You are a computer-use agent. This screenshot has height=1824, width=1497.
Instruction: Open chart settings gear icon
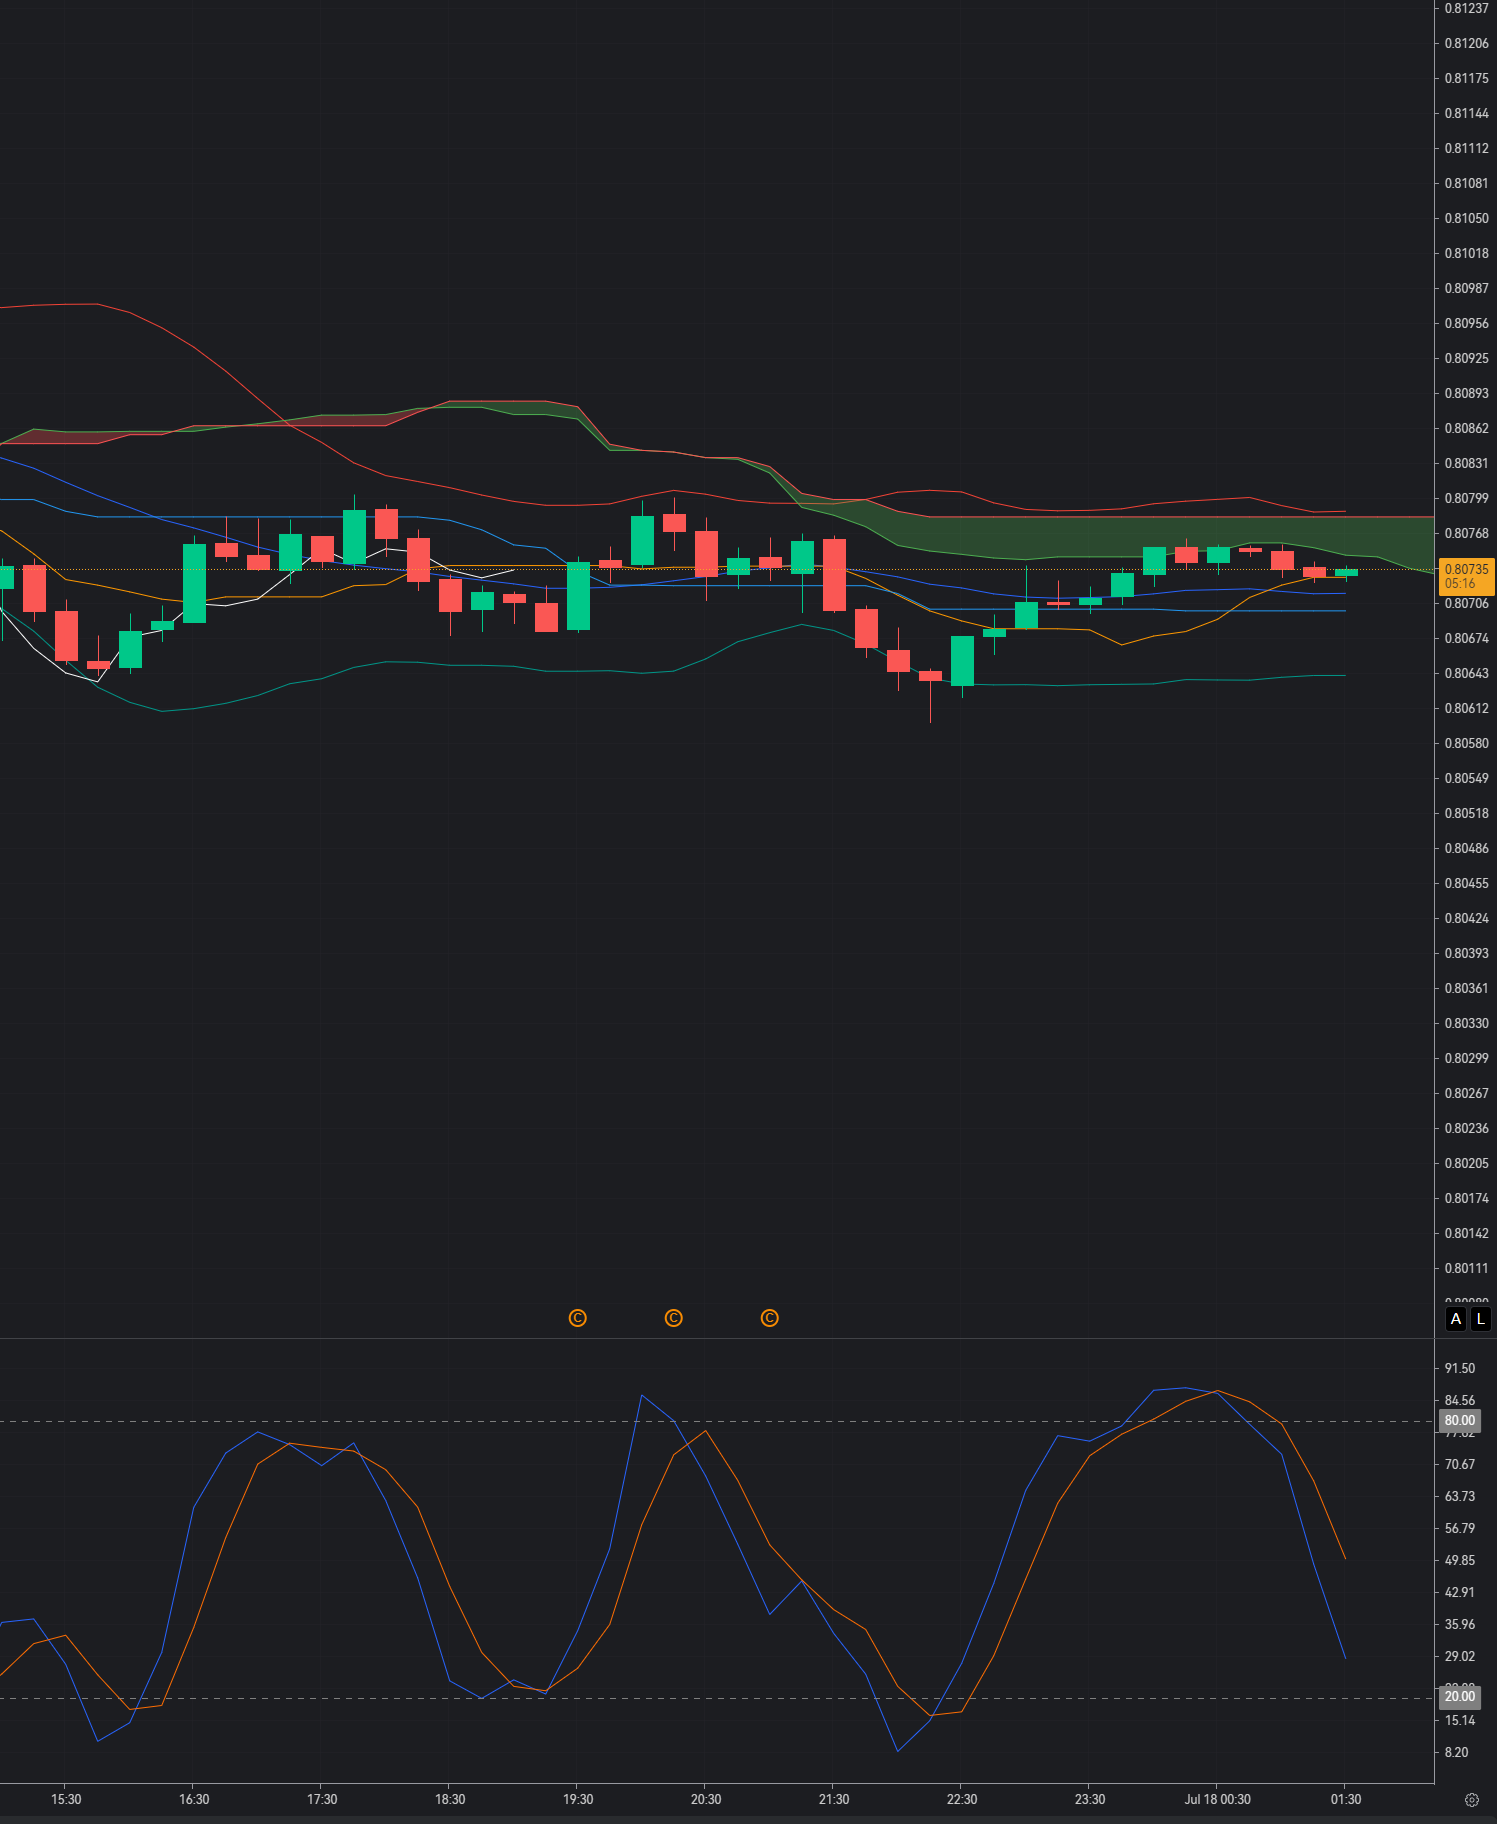pyautogui.click(x=1471, y=1800)
